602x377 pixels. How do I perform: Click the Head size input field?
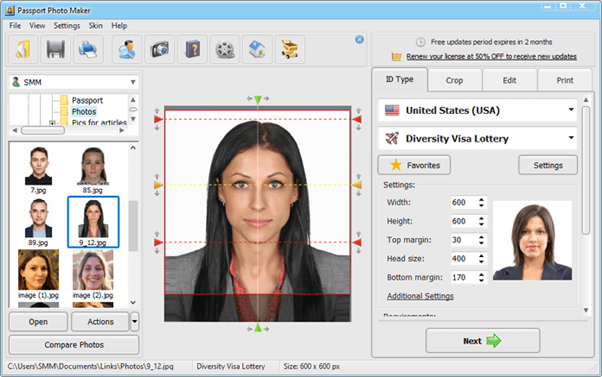tap(464, 258)
